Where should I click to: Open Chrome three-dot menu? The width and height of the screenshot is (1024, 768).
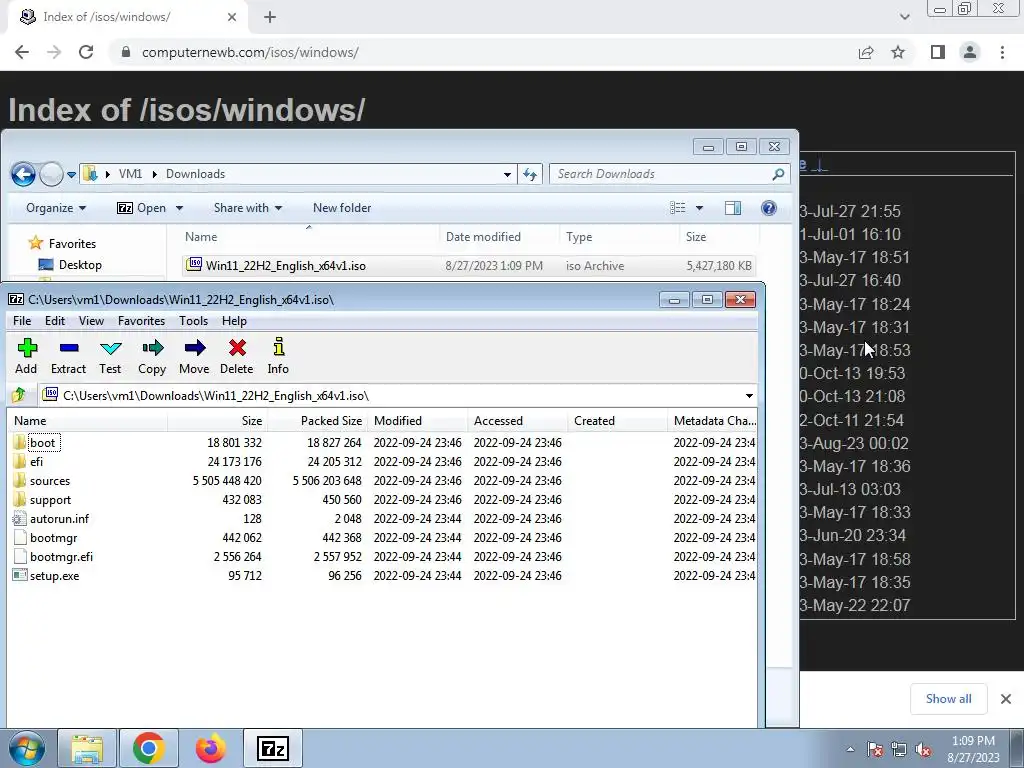[x=1002, y=52]
